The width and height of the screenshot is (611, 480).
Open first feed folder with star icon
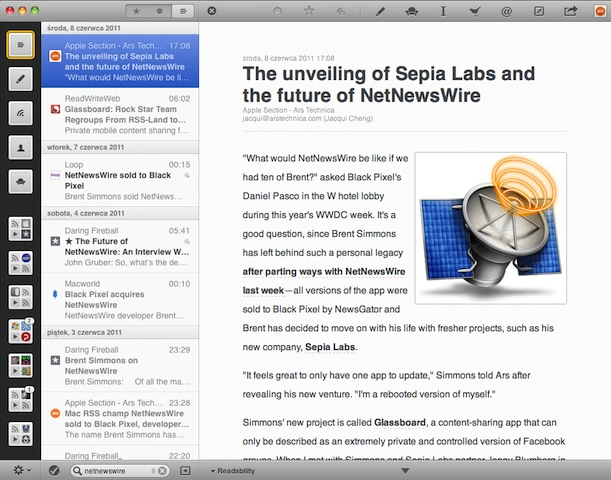pyautogui.click(x=21, y=229)
